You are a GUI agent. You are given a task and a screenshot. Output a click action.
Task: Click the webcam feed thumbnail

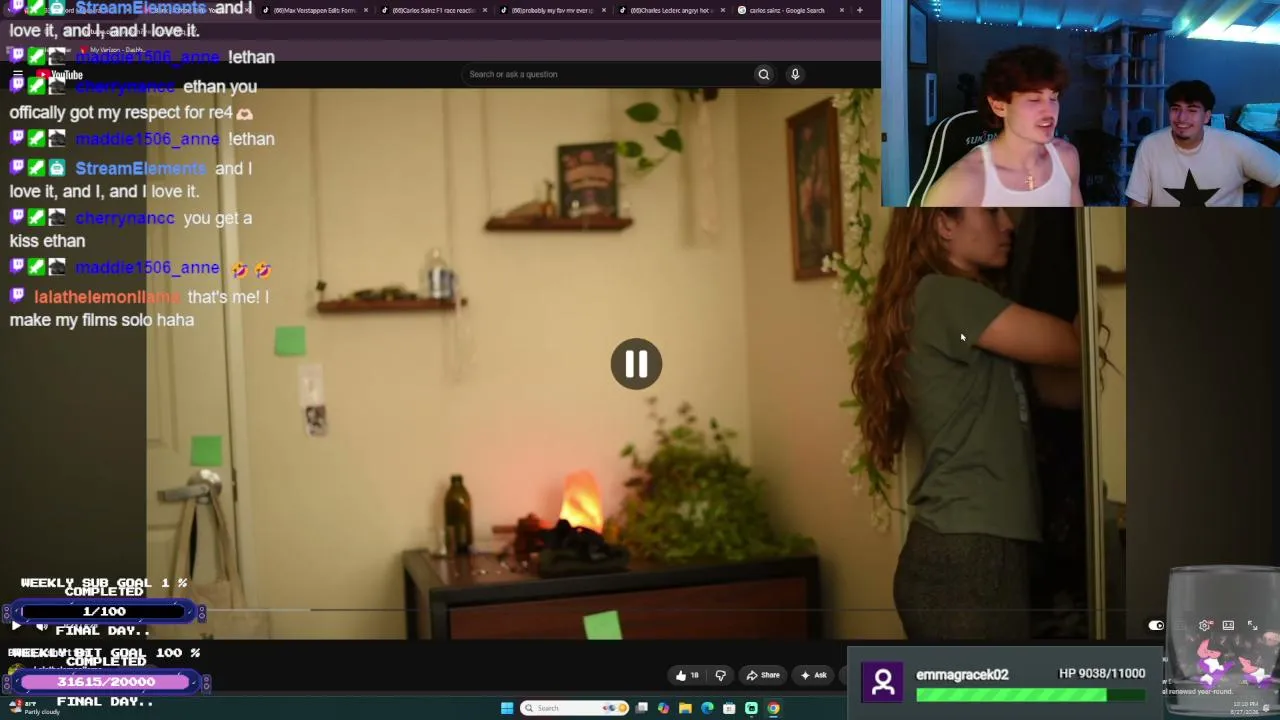coord(1081,103)
